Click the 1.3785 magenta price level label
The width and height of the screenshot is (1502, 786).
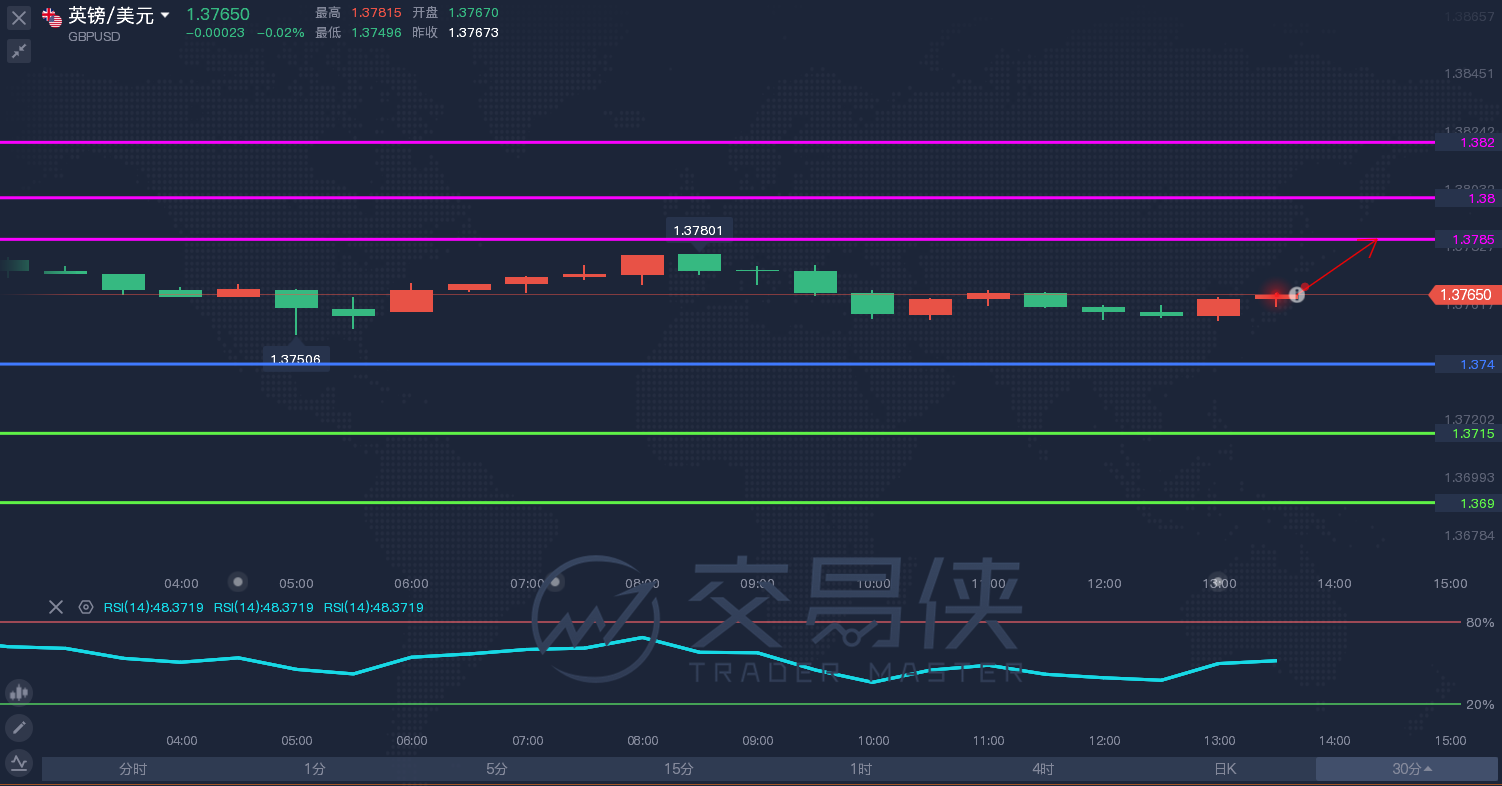pyautogui.click(x=1472, y=239)
